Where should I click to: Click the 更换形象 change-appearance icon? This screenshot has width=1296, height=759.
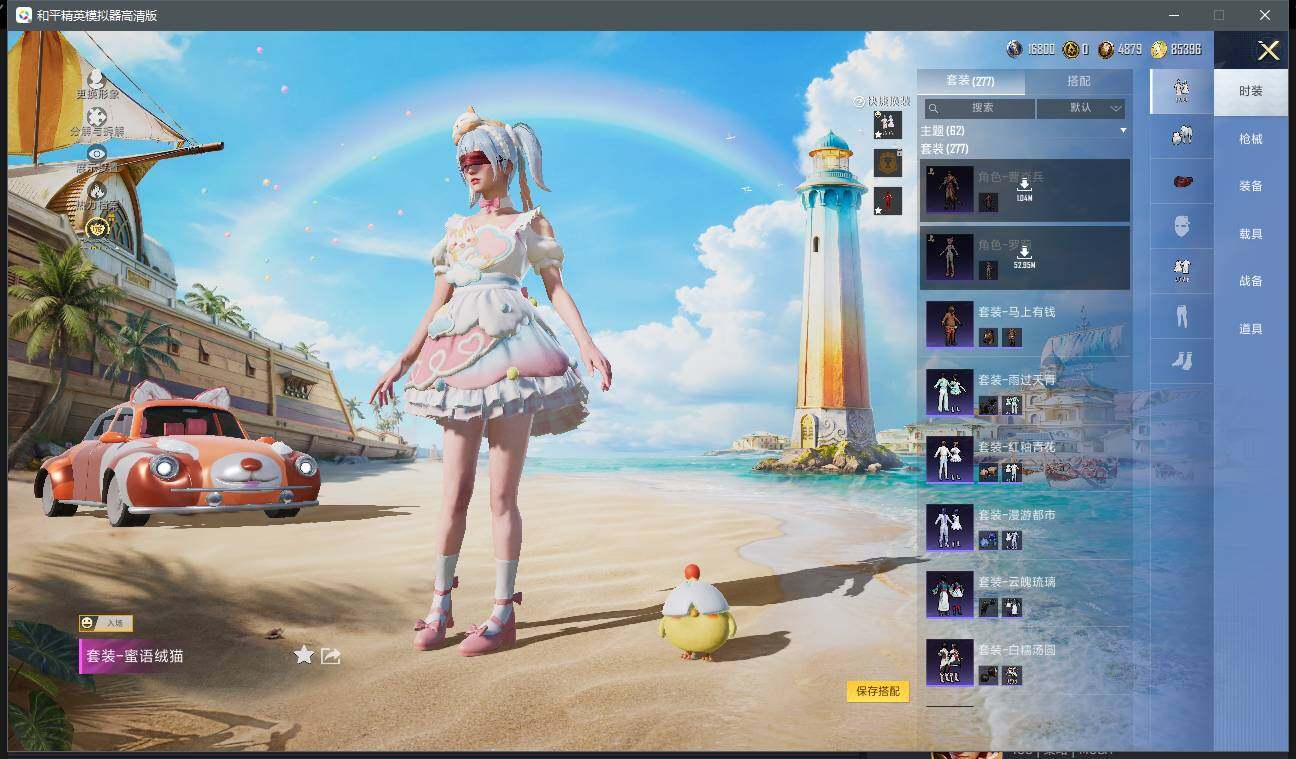point(96,79)
